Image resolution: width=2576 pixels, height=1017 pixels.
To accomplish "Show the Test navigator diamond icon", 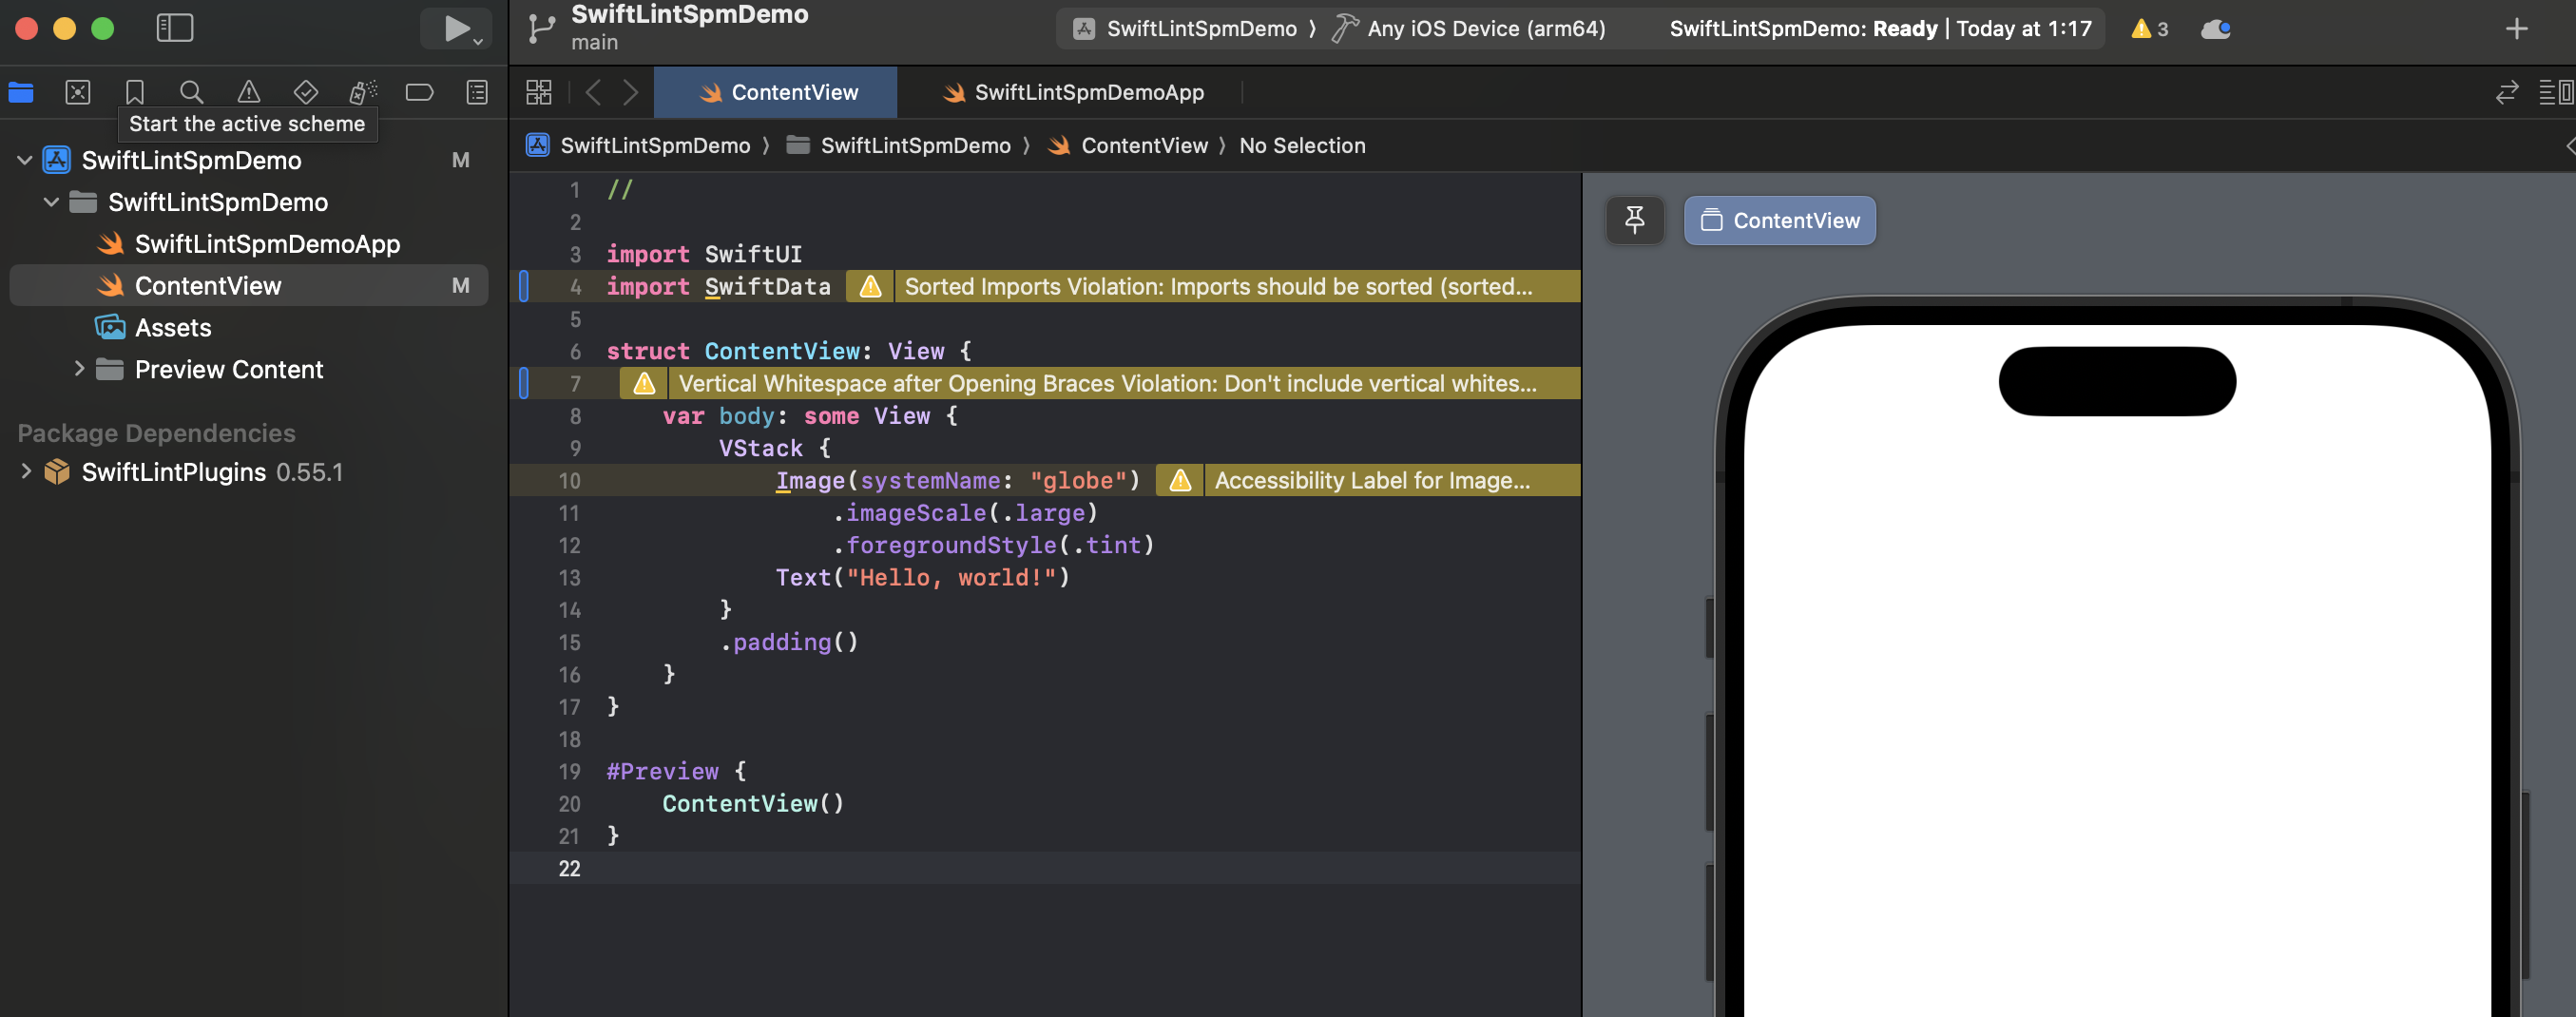I will coord(306,93).
